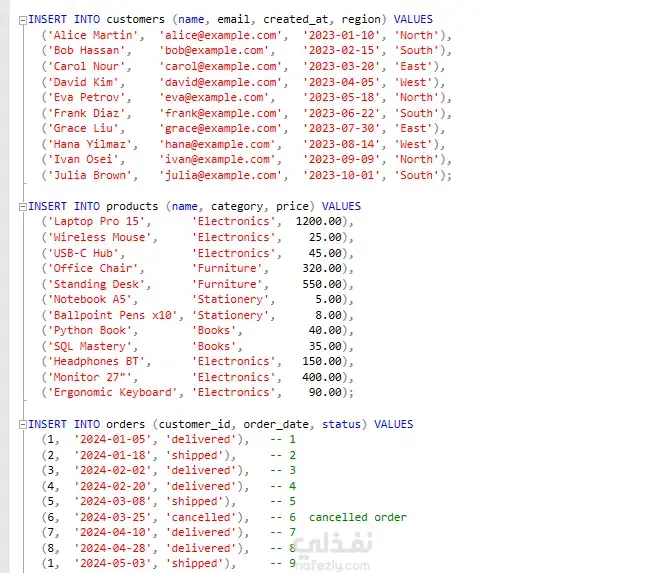665x573 pixels.
Task: Click the '2024-02-02' order date
Action: (112, 470)
